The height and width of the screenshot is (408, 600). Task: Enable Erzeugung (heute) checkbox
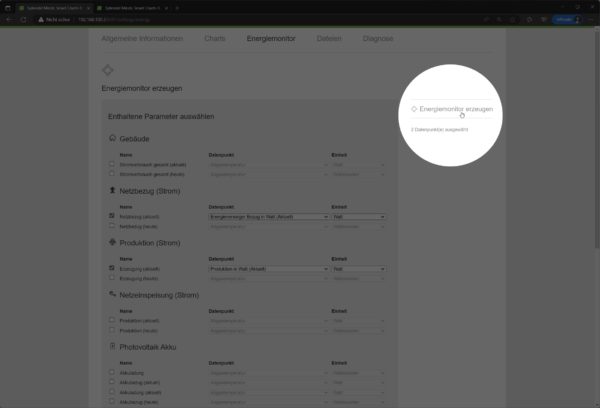(x=112, y=278)
